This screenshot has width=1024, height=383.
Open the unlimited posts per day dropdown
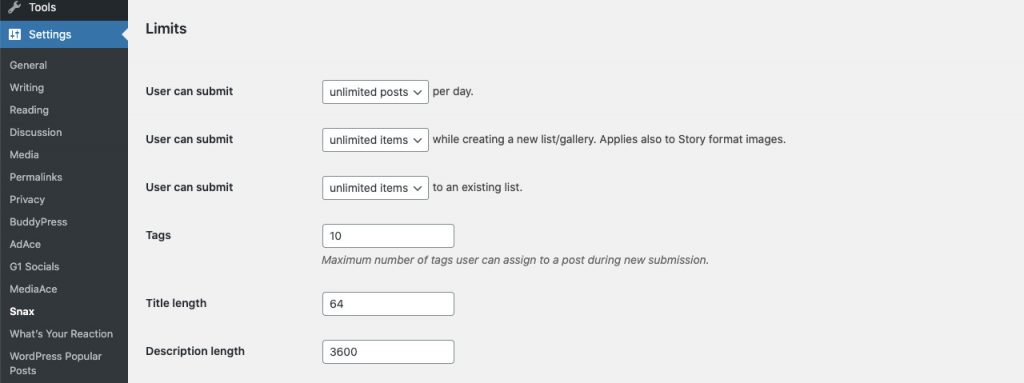pyautogui.click(x=376, y=92)
